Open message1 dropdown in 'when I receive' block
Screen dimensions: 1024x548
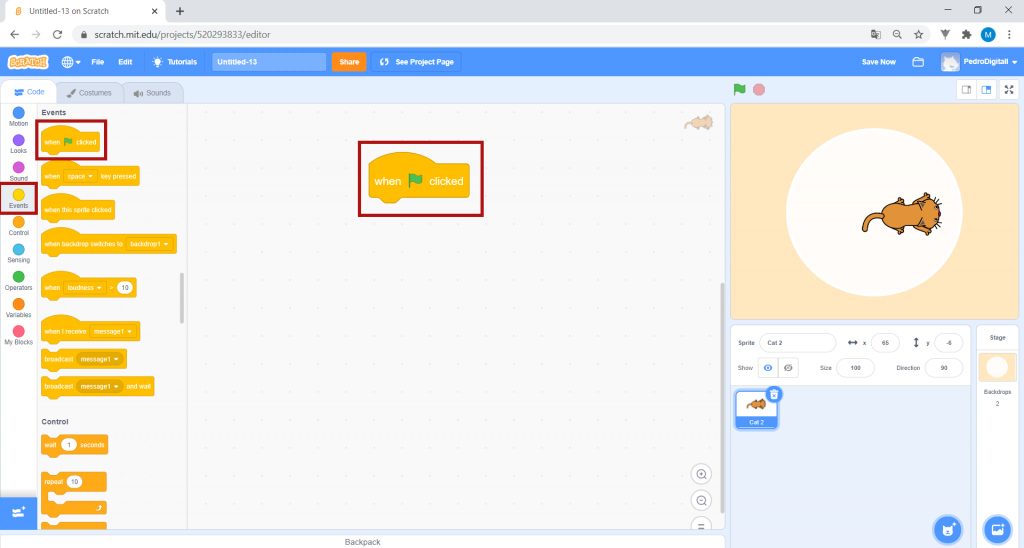[x=112, y=332]
